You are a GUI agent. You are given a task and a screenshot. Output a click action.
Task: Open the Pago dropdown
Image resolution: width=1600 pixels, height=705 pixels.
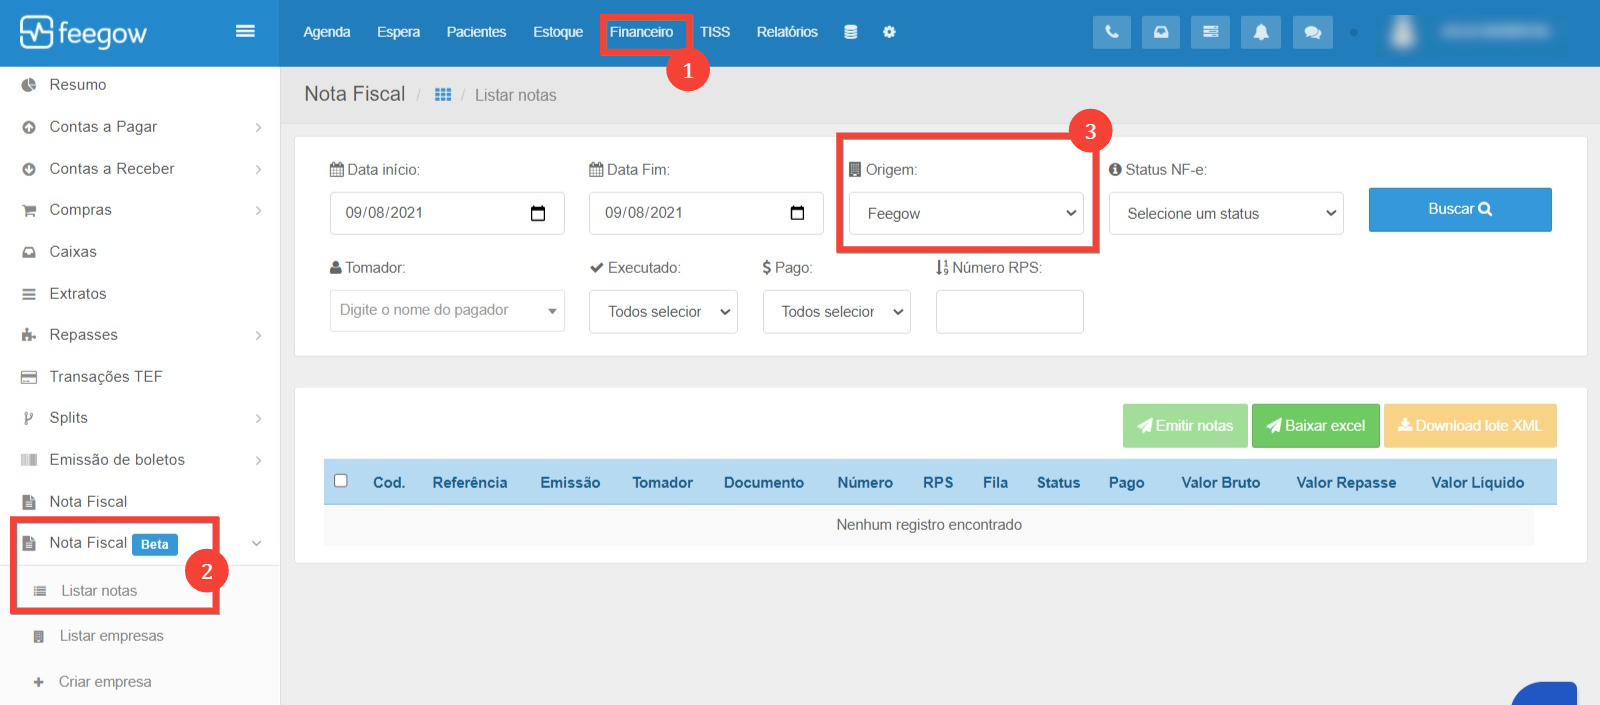pos(837,311)
